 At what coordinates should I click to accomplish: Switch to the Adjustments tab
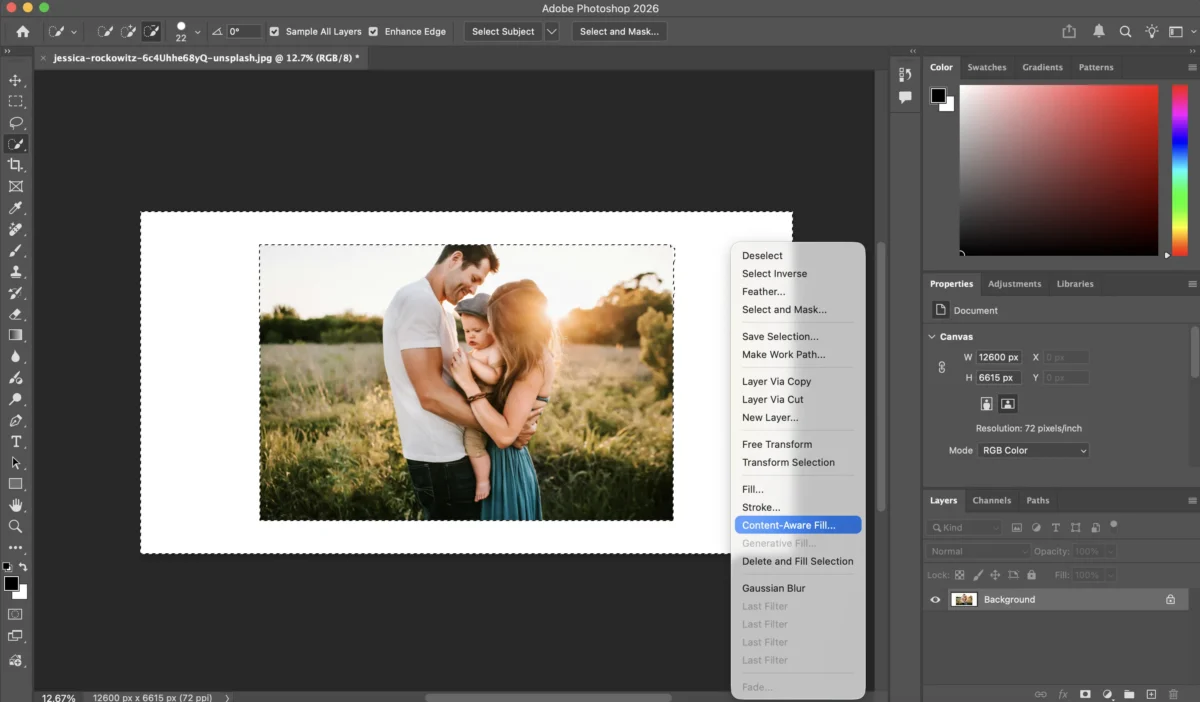[x=1014, y=284]
